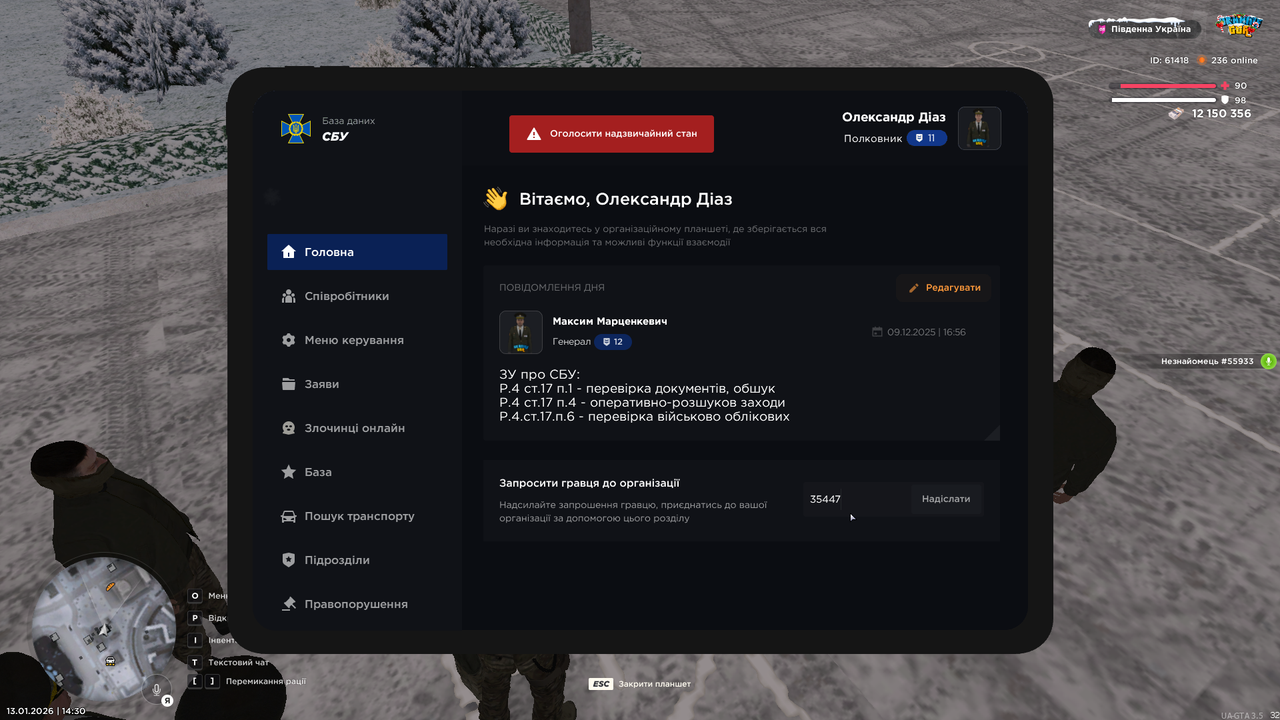
Task: Click the 13.01.2026 | 14:30 date display
Action: 46,711
